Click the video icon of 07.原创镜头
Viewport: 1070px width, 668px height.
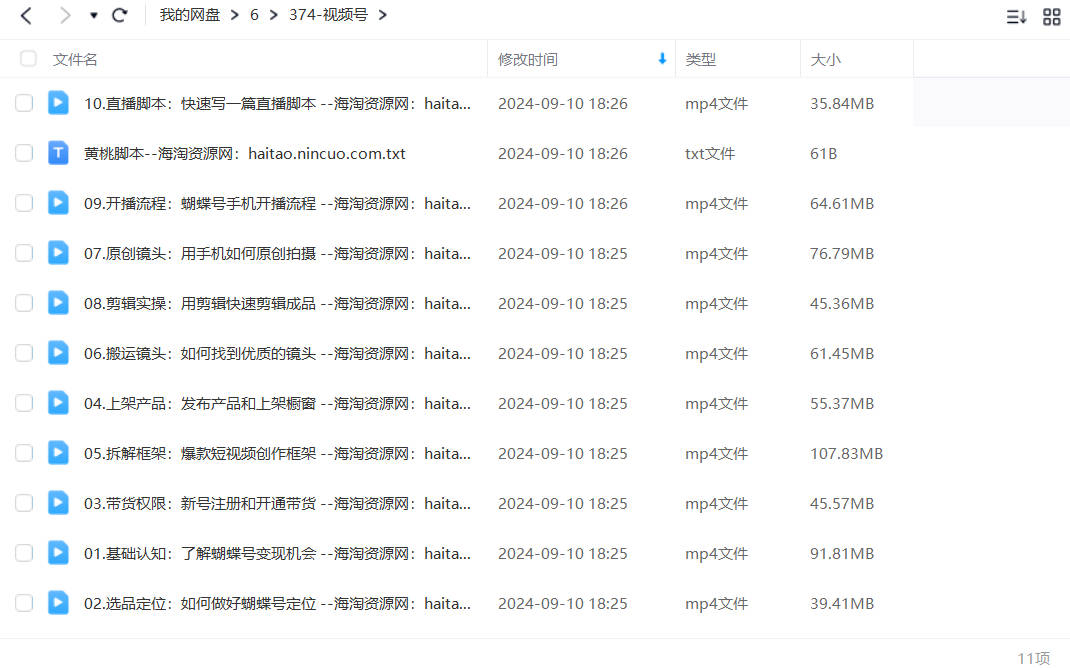click(58, 253)
